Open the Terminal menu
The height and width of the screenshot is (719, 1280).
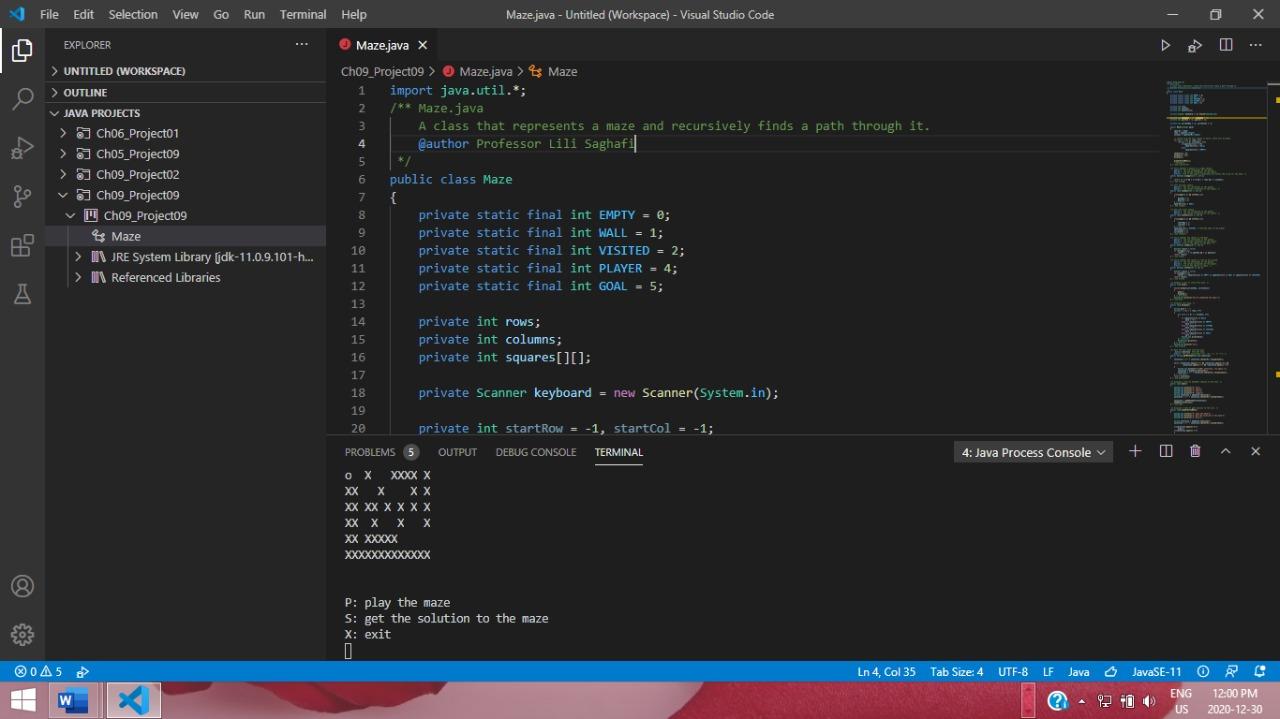(303, 14)
